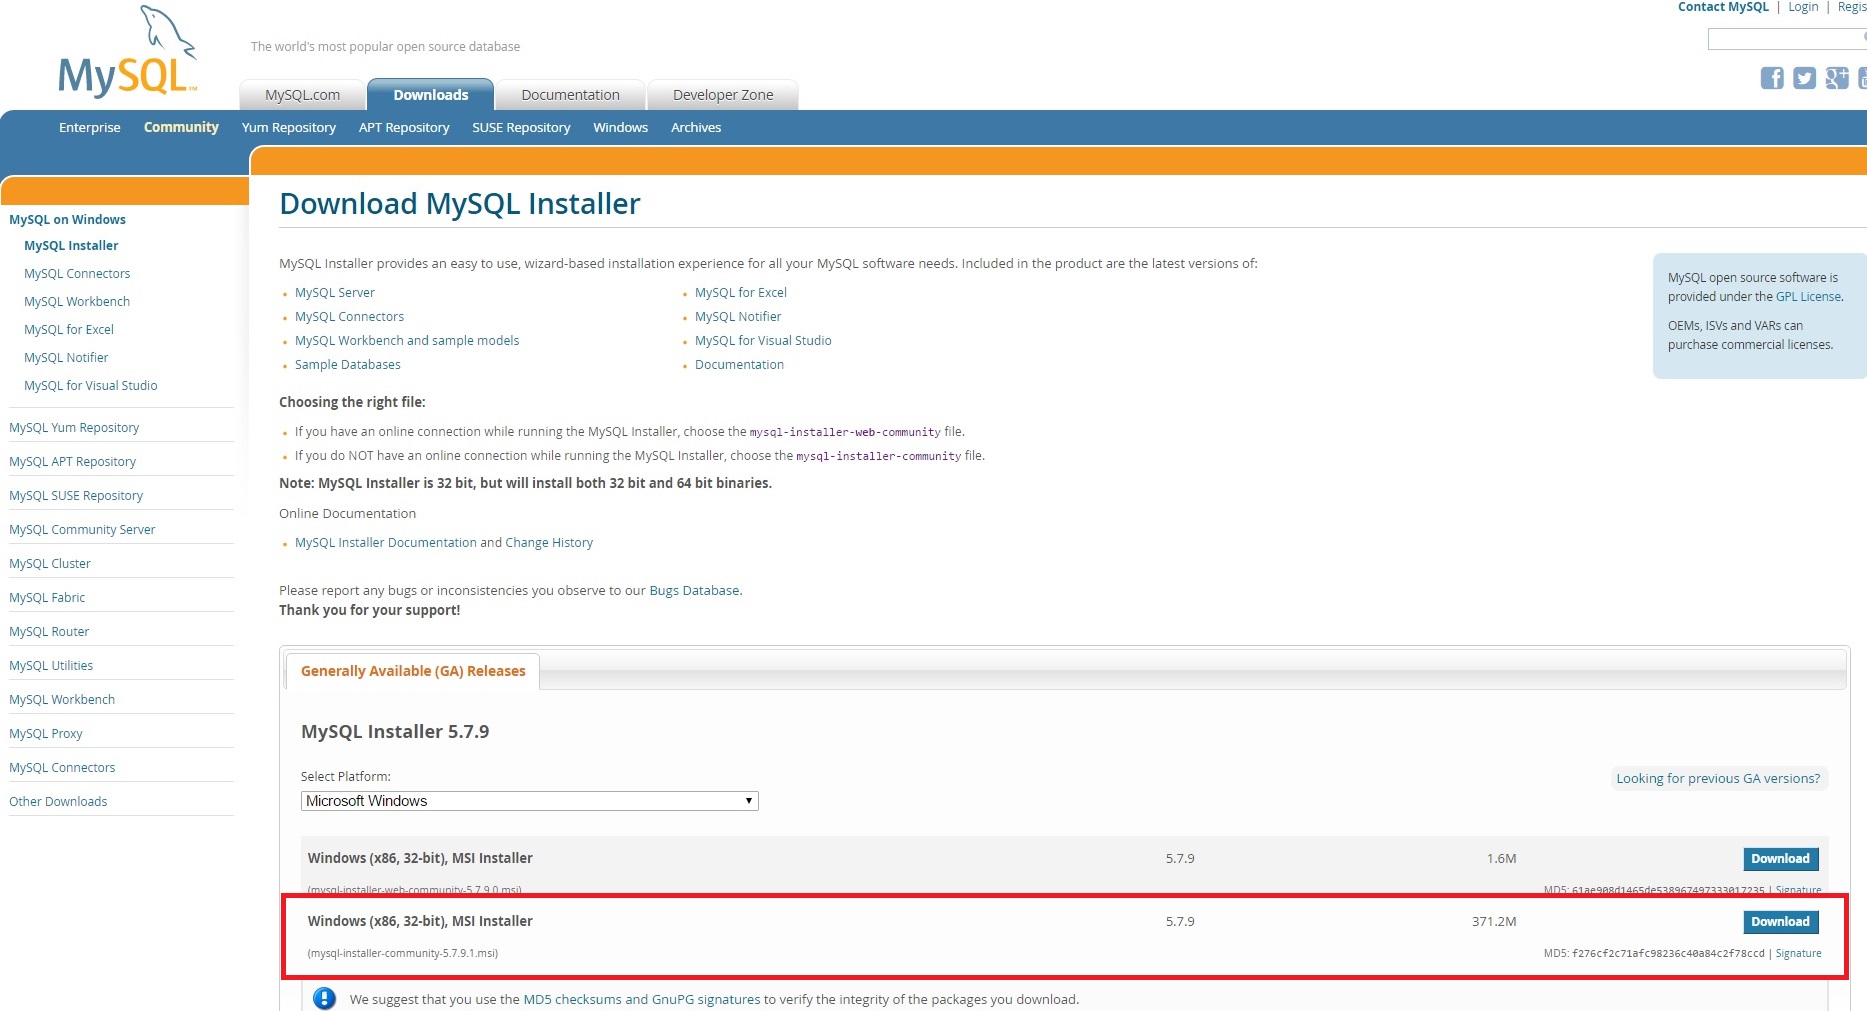Open MySQL for Visual Studio in product list
The image size is (1867, 1011).
pos(763,341)
